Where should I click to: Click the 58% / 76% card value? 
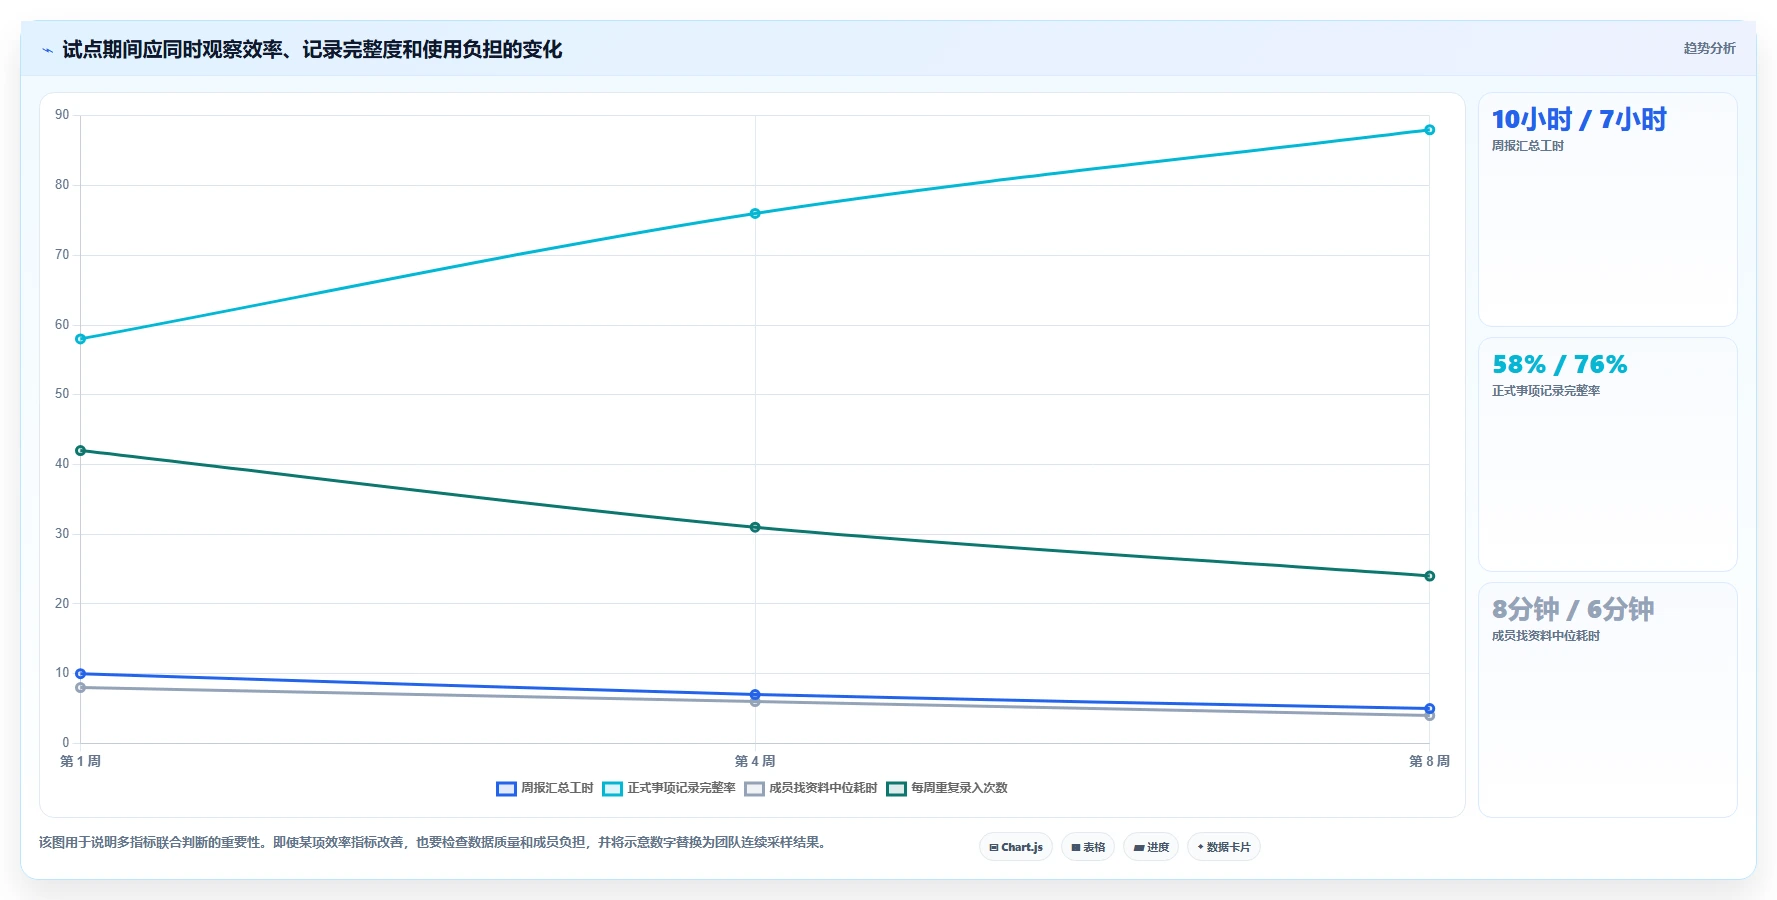coord(1559,365)
